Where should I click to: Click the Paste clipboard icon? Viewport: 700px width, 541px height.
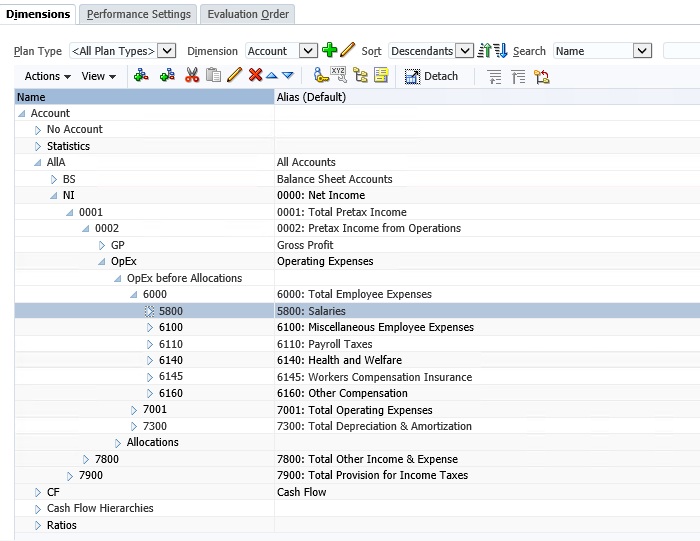click(x=213, y=76)
